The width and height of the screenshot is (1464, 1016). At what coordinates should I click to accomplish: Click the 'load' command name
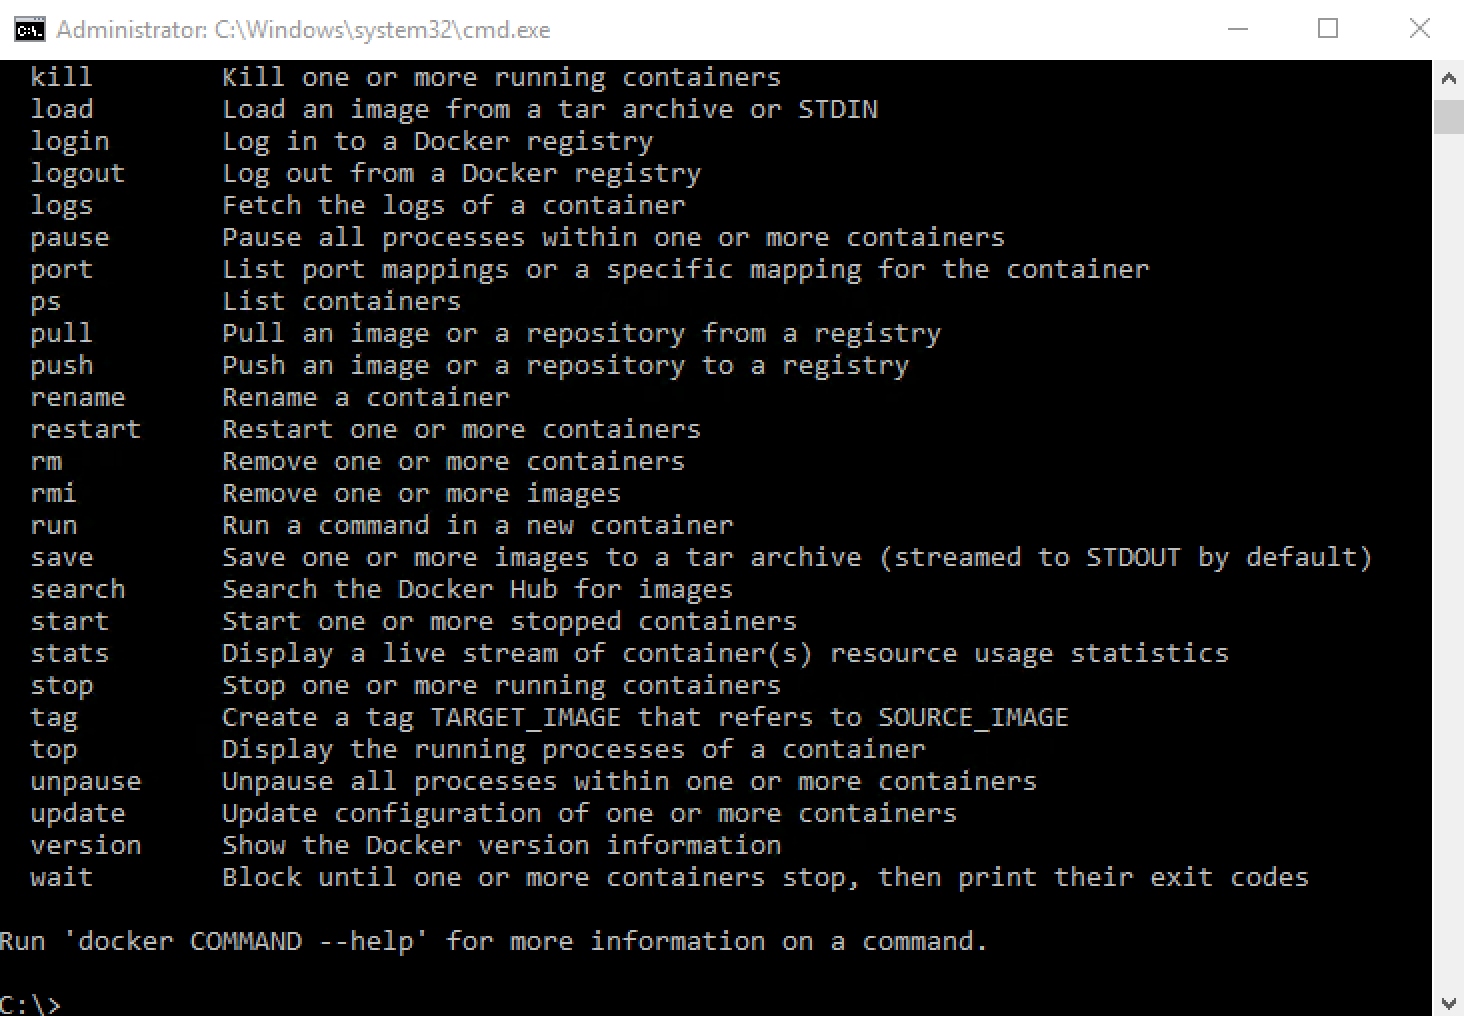61,109
